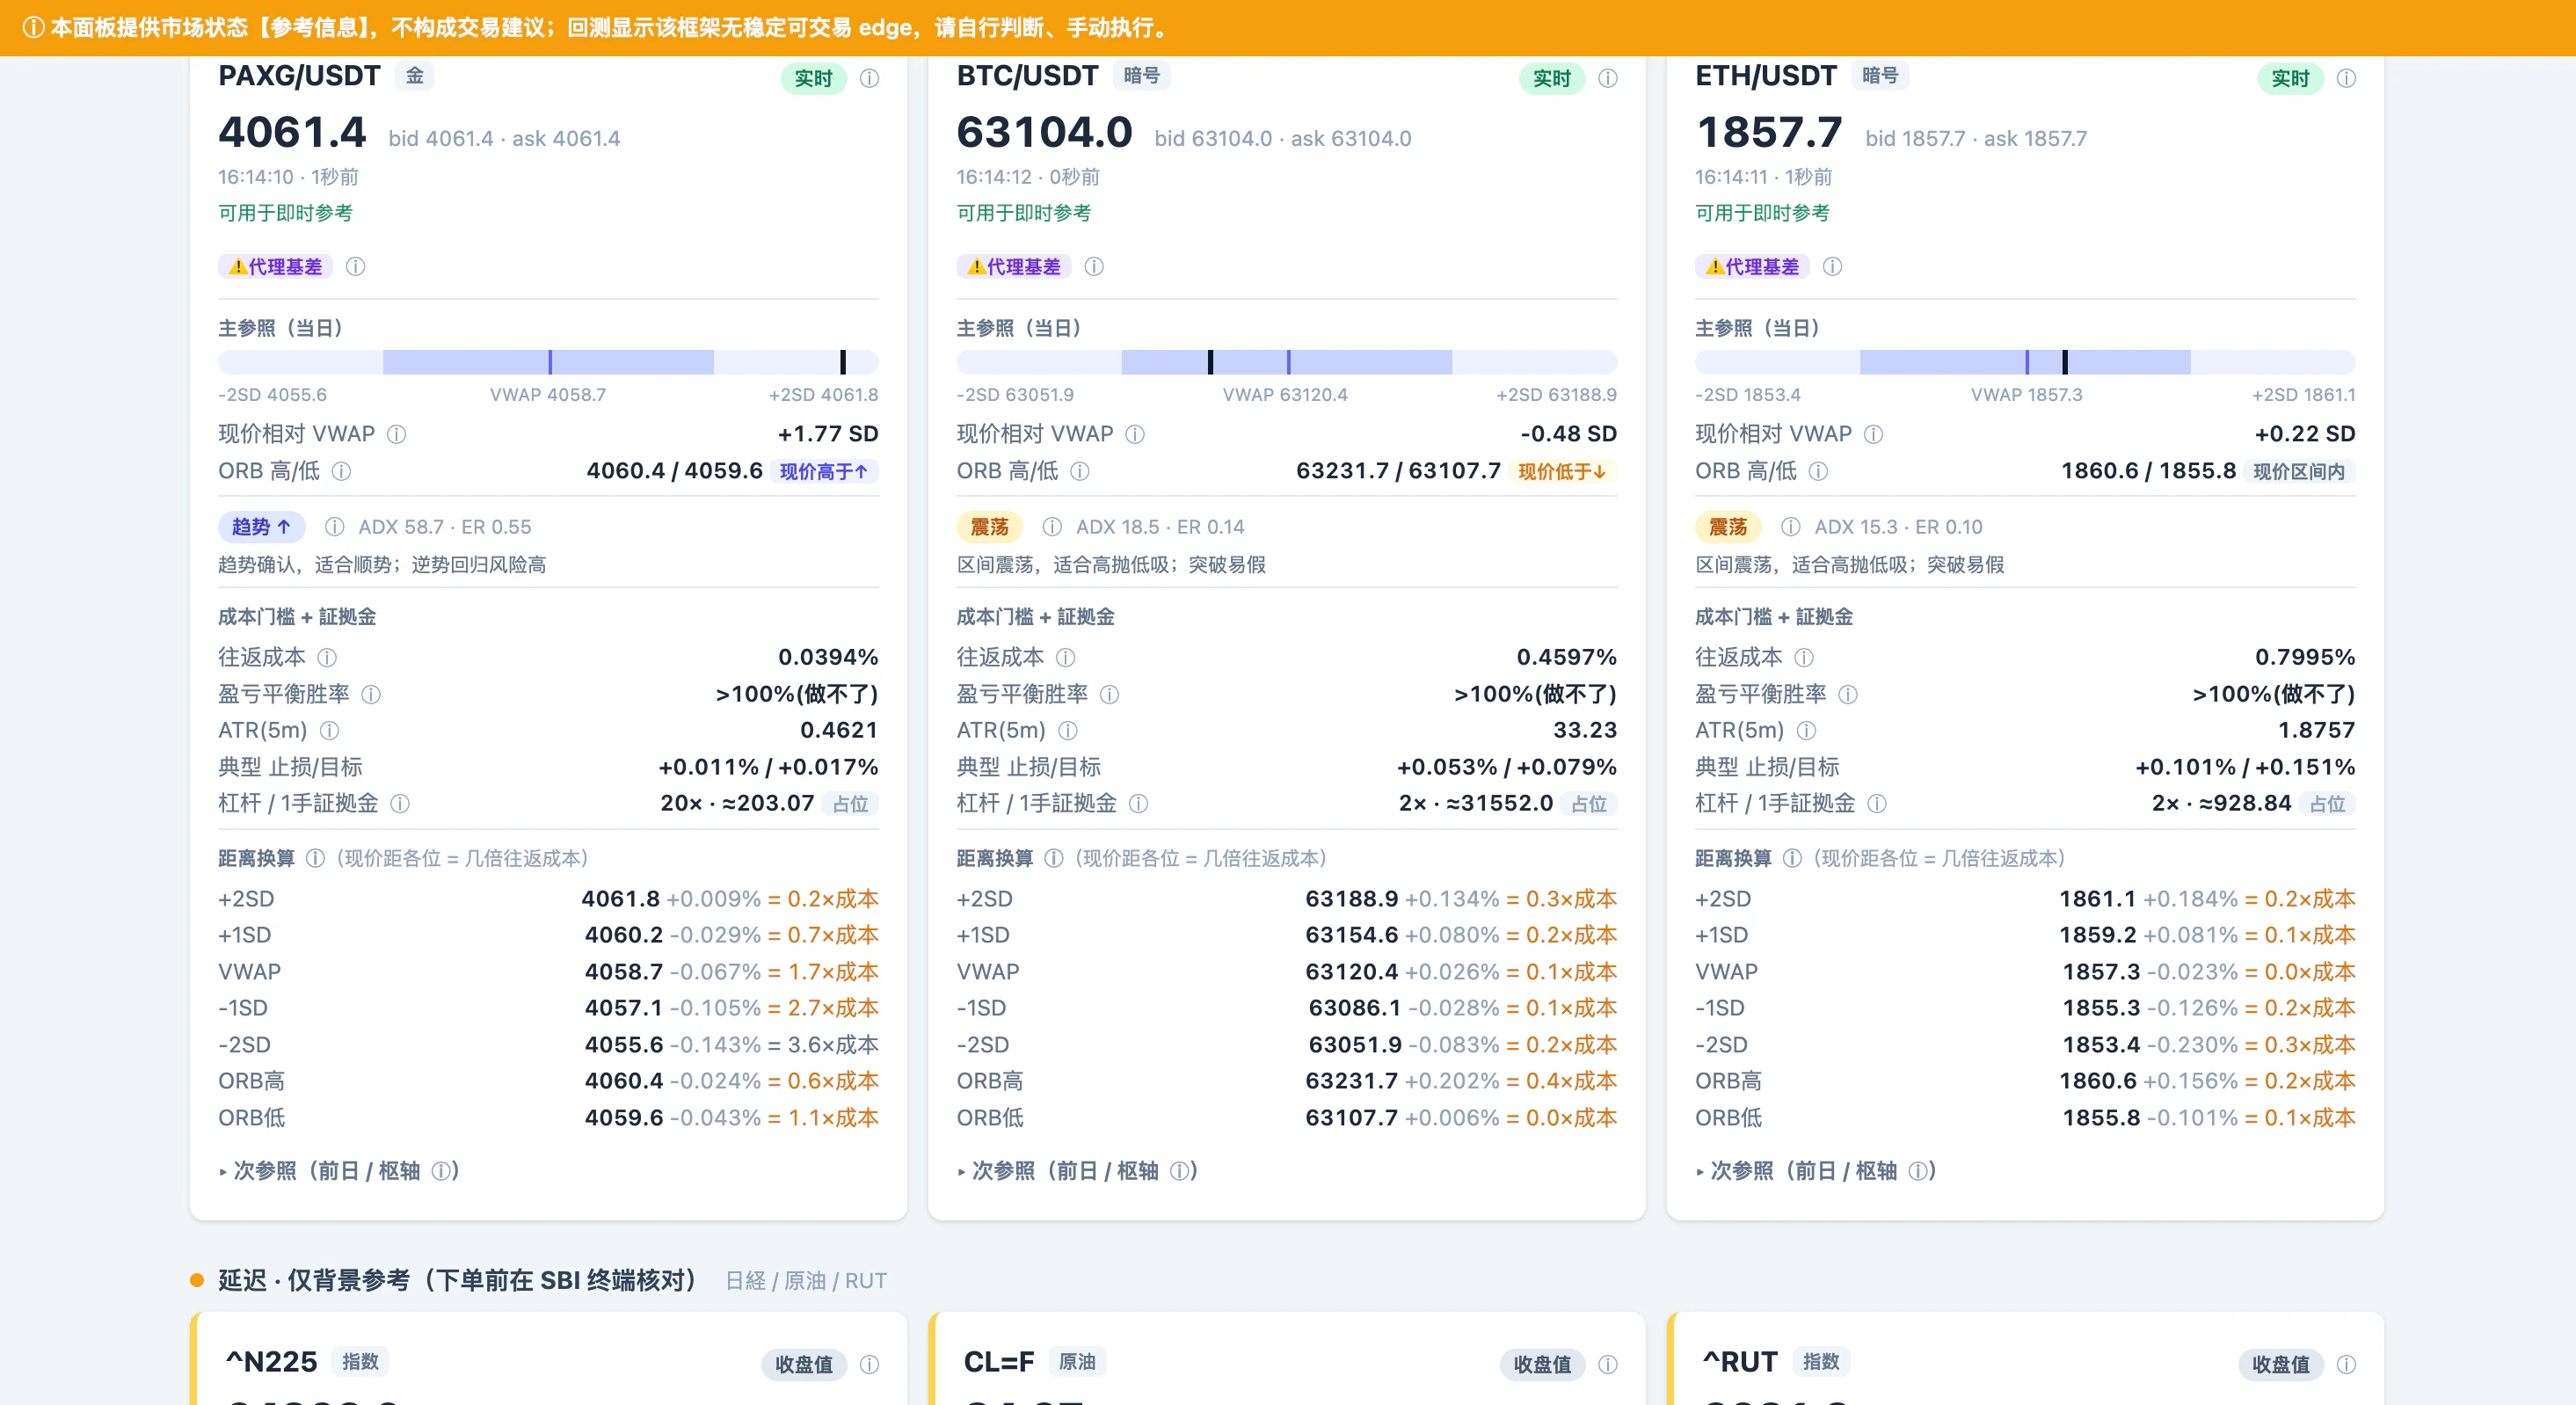The image size is (2576, 1405).
Task: Click the 代理基差 warning badge in BTC/USDT card
Action: point(1014,267)
